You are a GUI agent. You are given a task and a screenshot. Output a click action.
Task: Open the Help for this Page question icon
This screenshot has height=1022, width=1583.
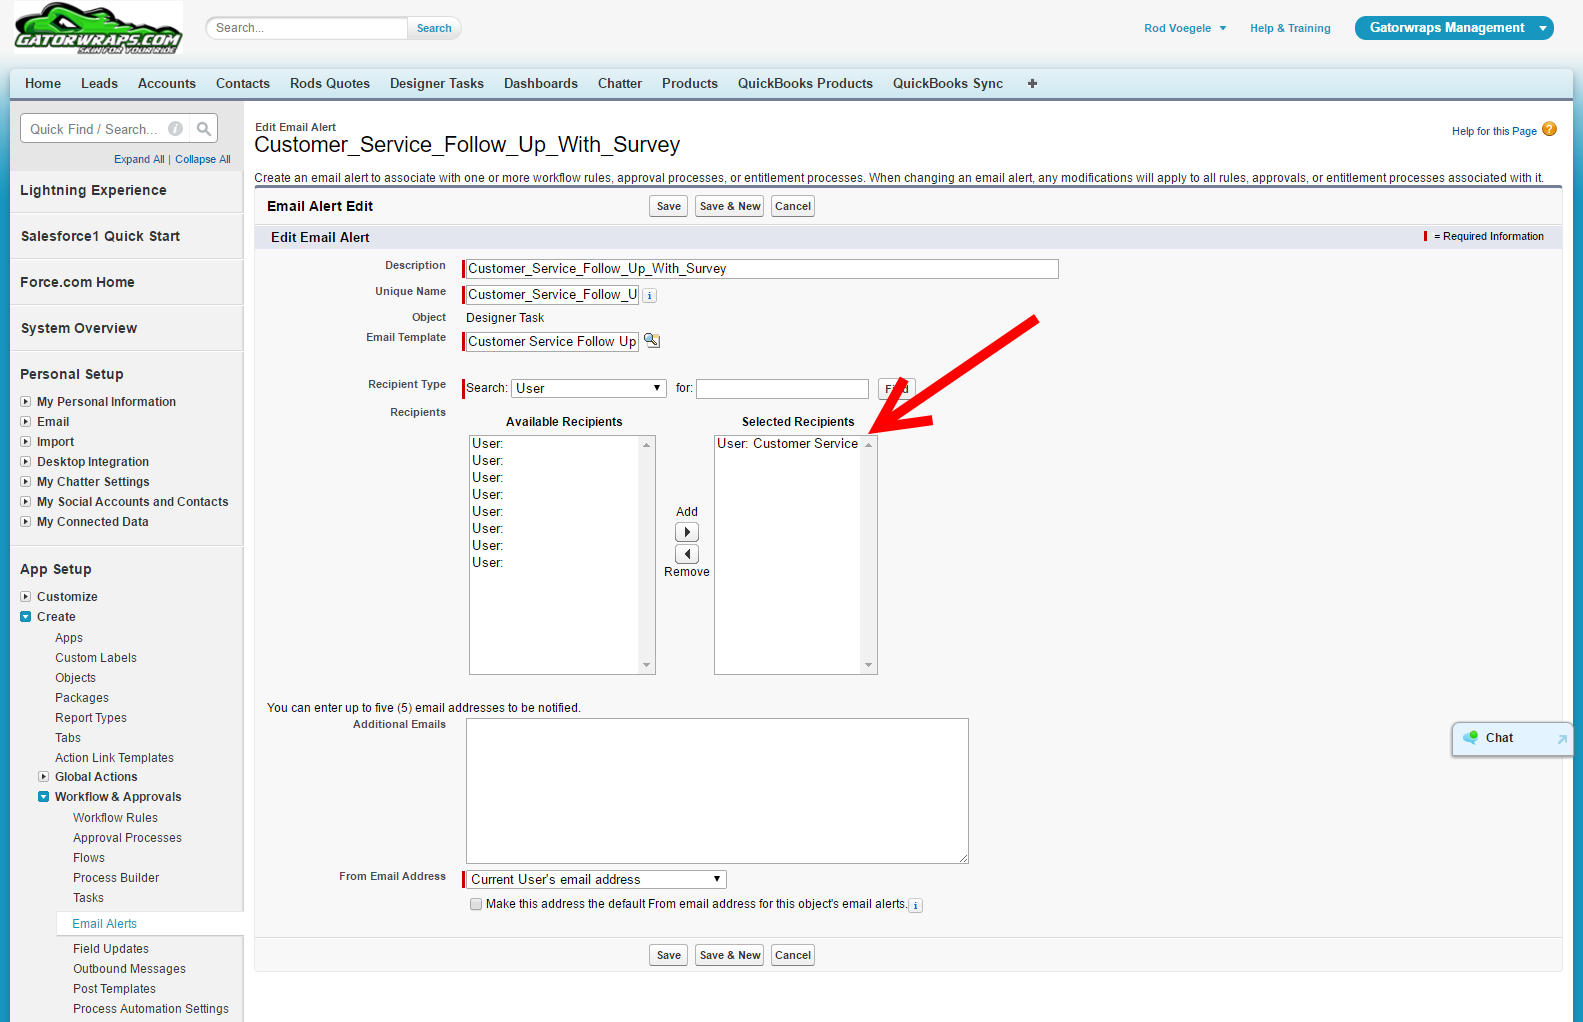click(1550, 129)
